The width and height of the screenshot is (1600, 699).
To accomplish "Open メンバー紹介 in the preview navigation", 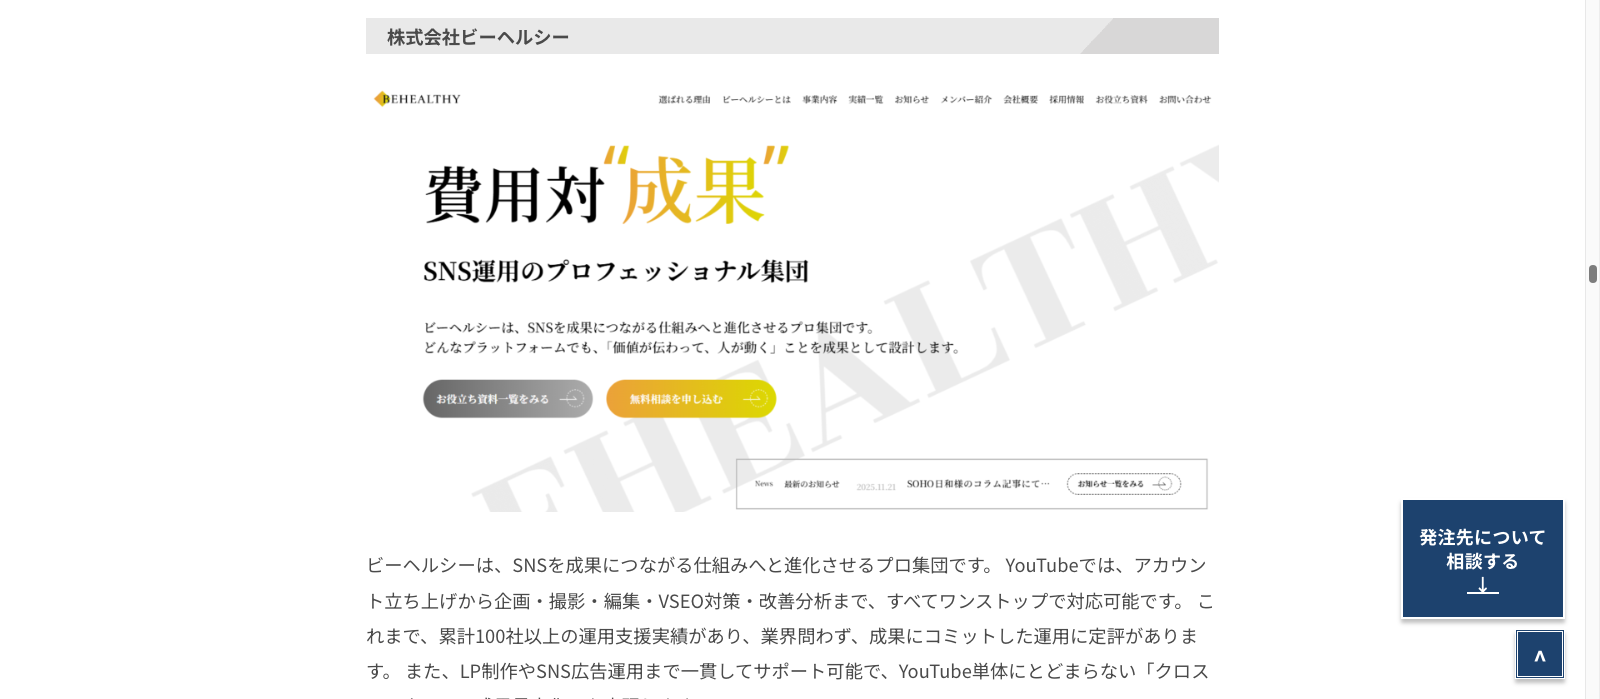I will [x=966, y=100].
